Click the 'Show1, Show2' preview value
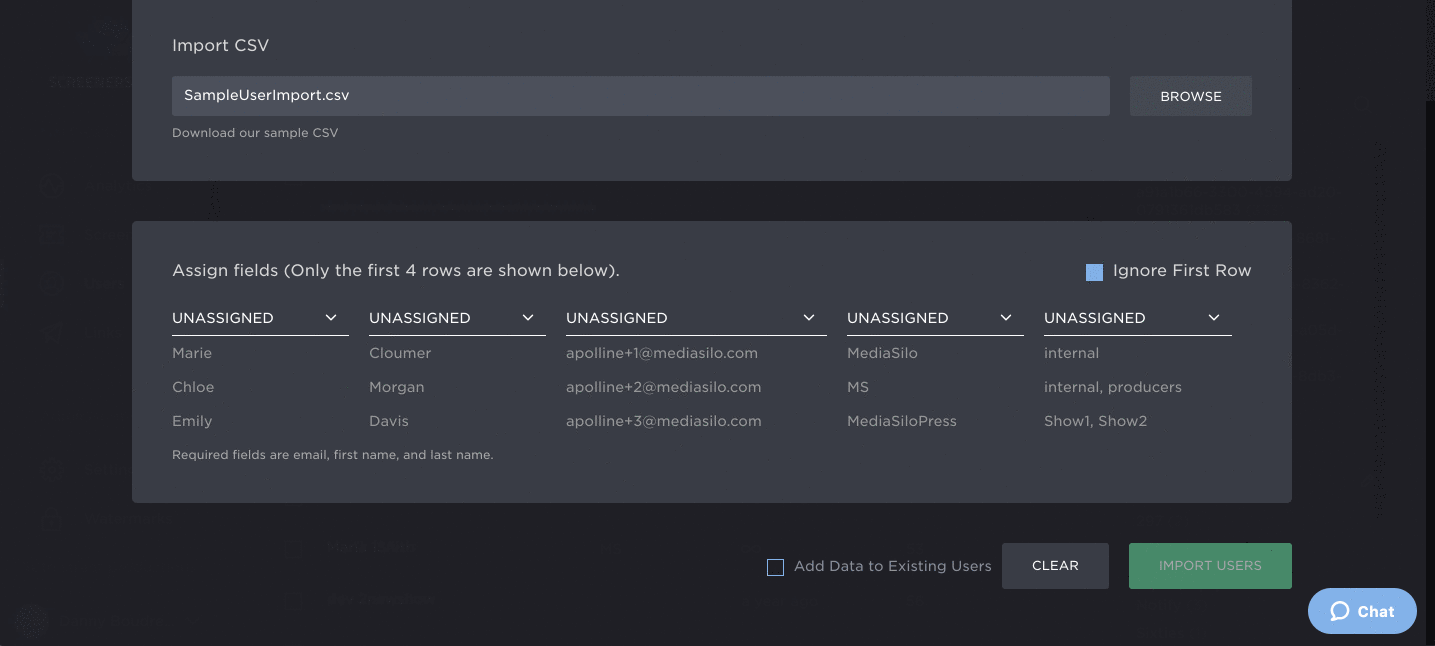The width and height of the screenshot is (1435, 646). tap(1095, 421)
